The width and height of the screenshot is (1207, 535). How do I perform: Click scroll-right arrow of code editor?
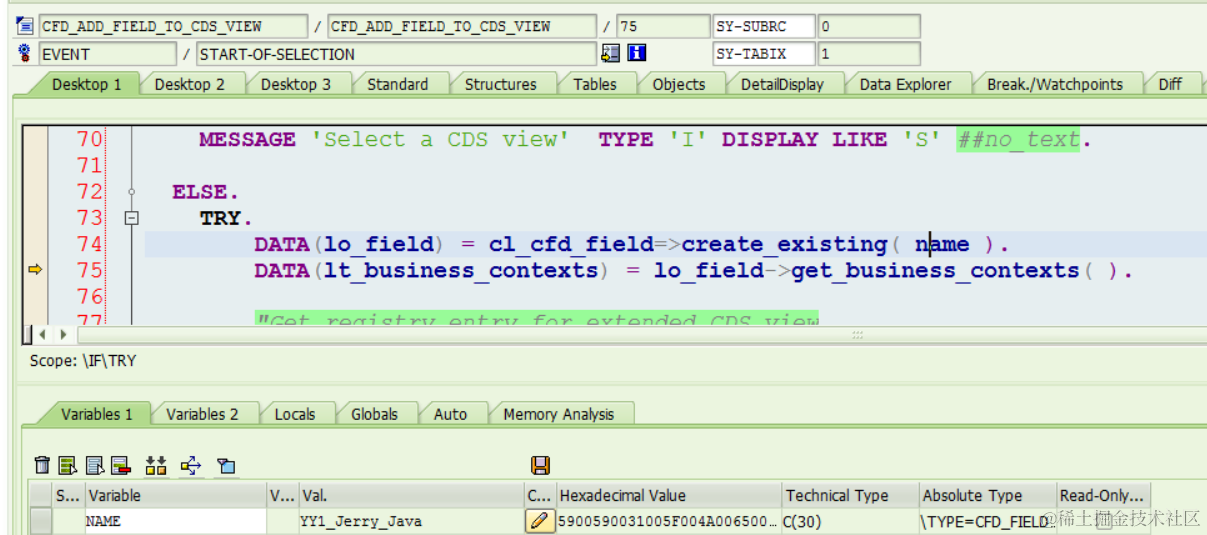pyautogui.click(x=63, y=334)
